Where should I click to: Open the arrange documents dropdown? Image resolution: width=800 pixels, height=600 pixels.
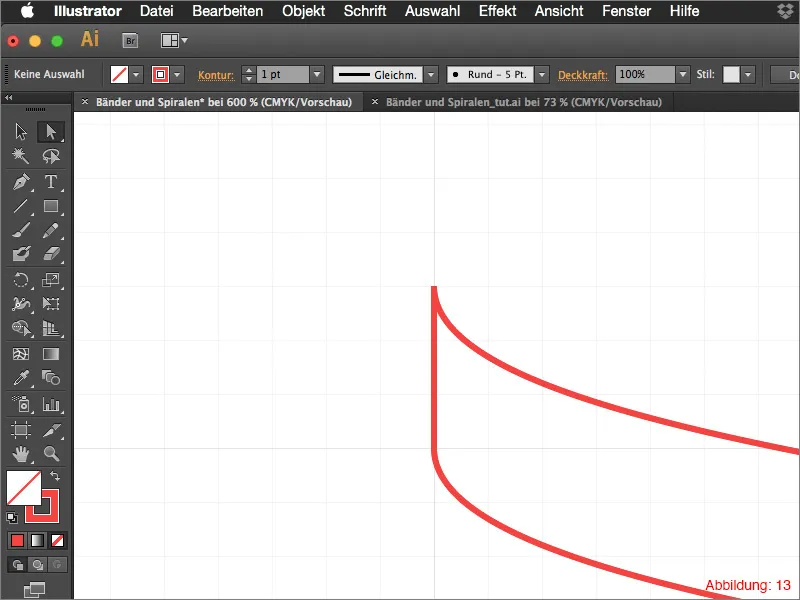(x=174, y=40)
